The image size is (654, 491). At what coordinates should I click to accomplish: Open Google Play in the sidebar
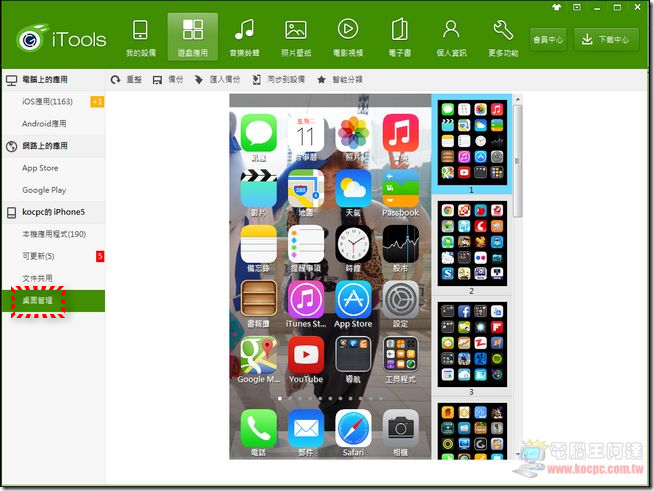pos(44,190)
